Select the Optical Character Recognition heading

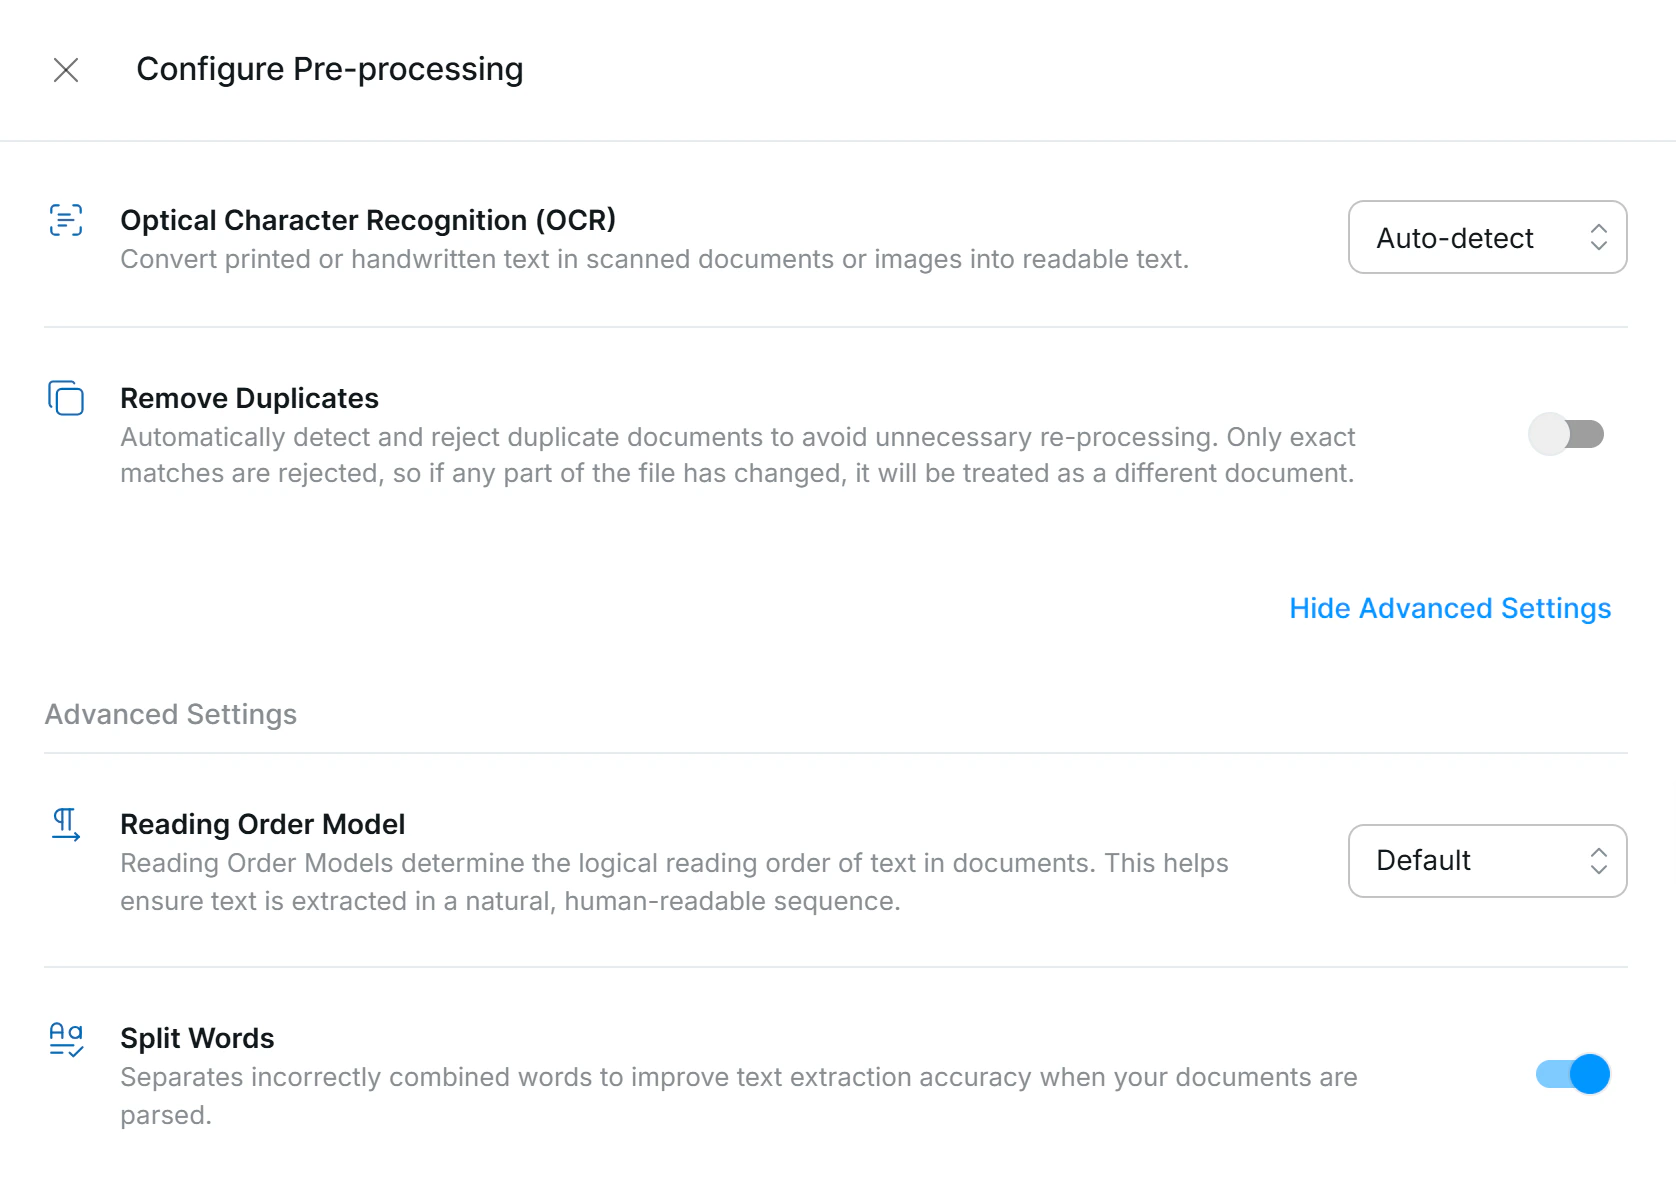pos(367,220)
